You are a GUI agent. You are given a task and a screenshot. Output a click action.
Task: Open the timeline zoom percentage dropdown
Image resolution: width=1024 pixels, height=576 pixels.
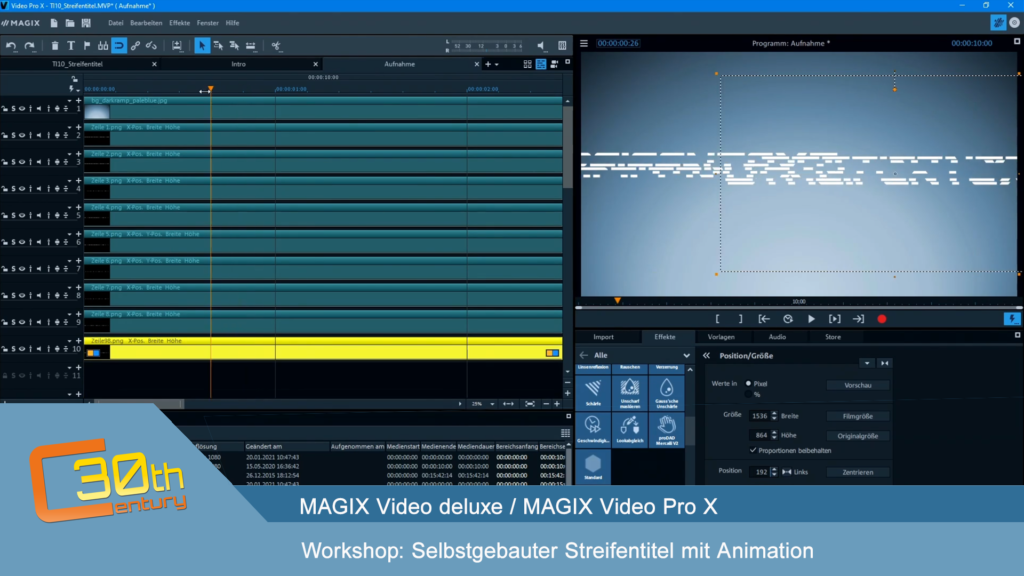click(x=492, y=404)
